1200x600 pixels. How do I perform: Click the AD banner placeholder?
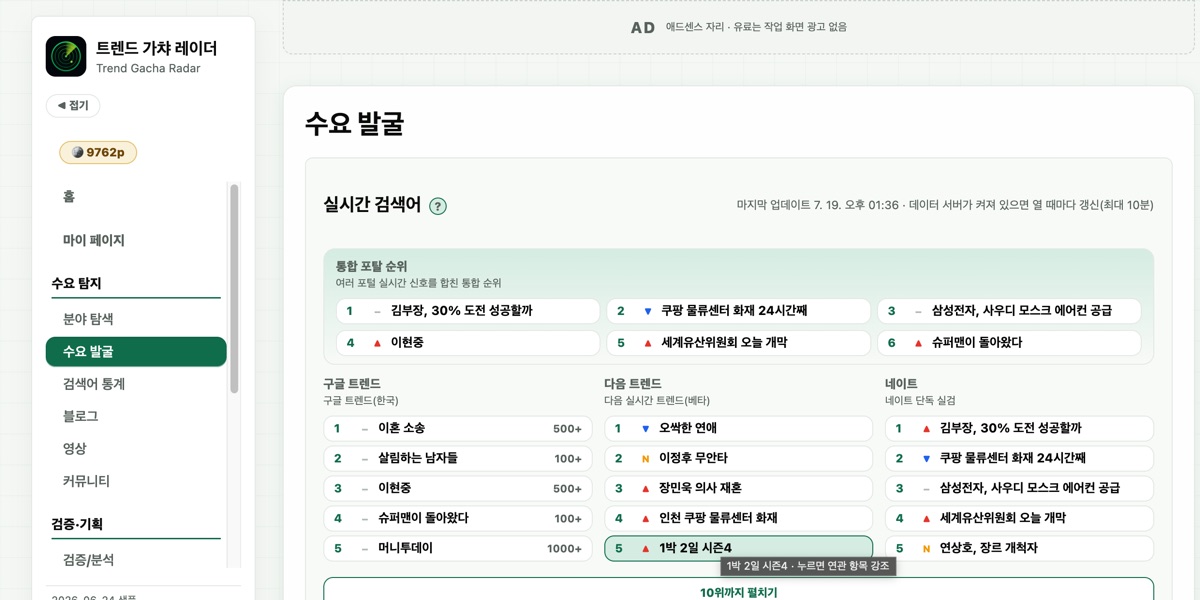coord(738,27)
